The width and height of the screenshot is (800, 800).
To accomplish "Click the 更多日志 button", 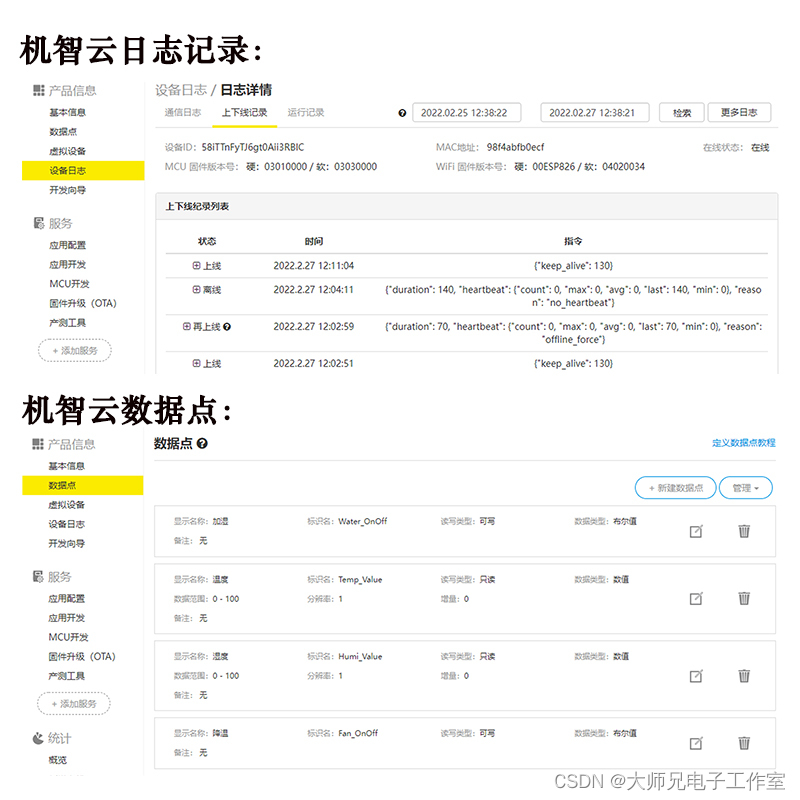I will (x=739, y=112).
